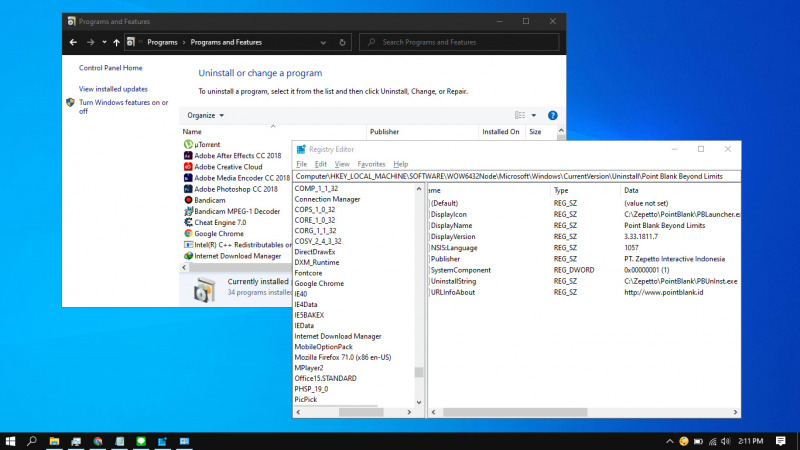This screenshot has height=450, width=800.
Task: Select Google Chrome registry key in tree
Action: coord(319,283)
